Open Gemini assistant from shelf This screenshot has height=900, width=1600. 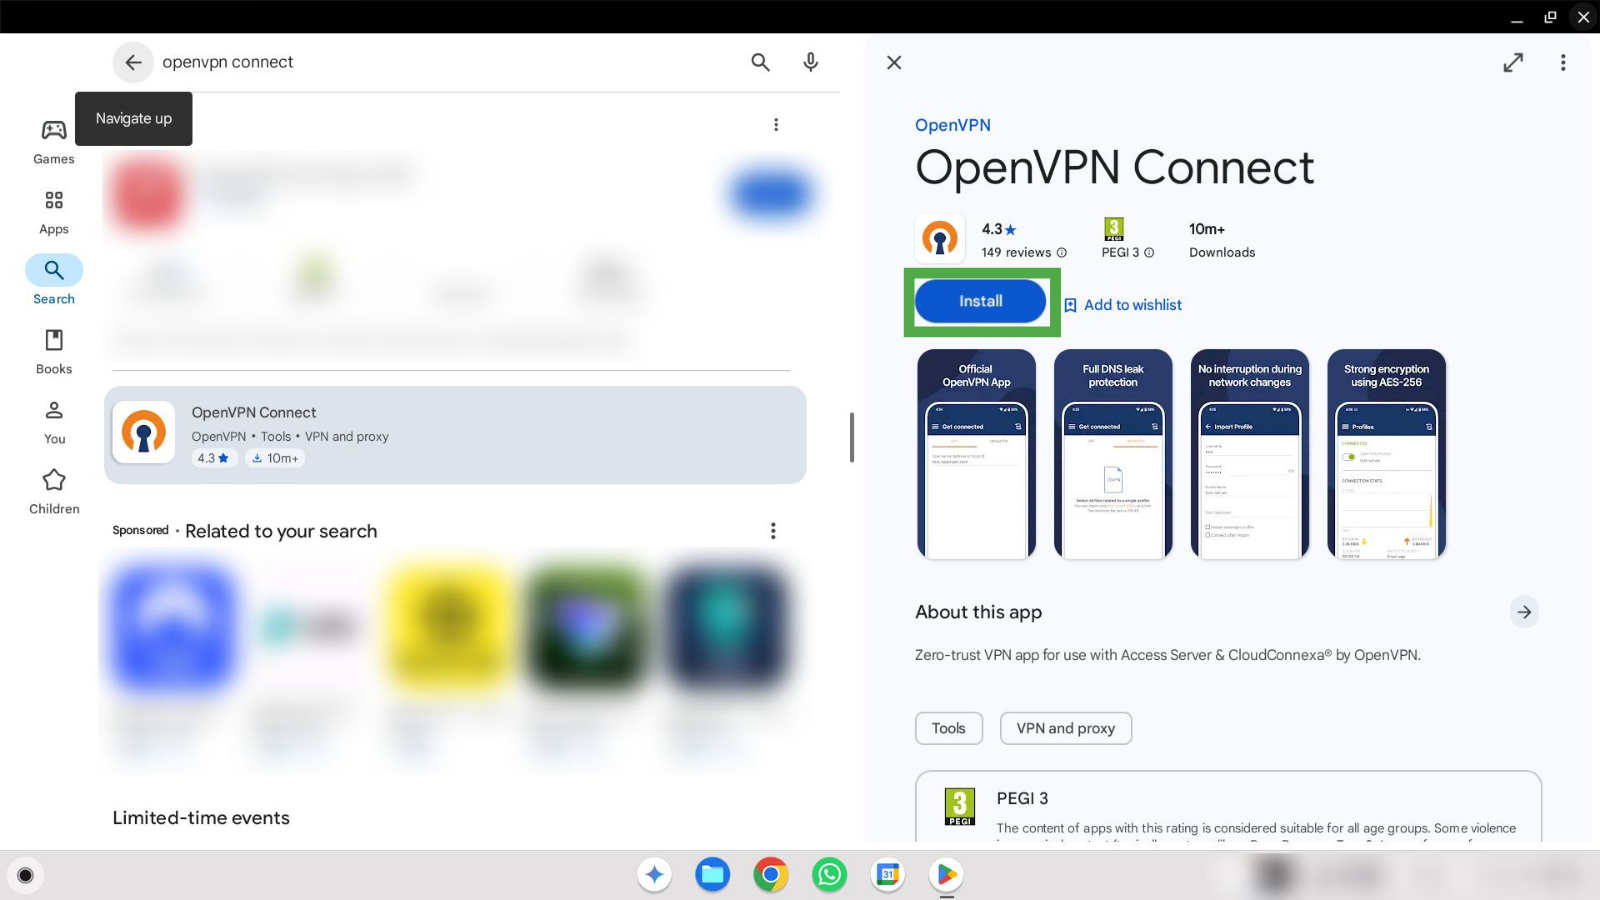(x=655, y=875)
